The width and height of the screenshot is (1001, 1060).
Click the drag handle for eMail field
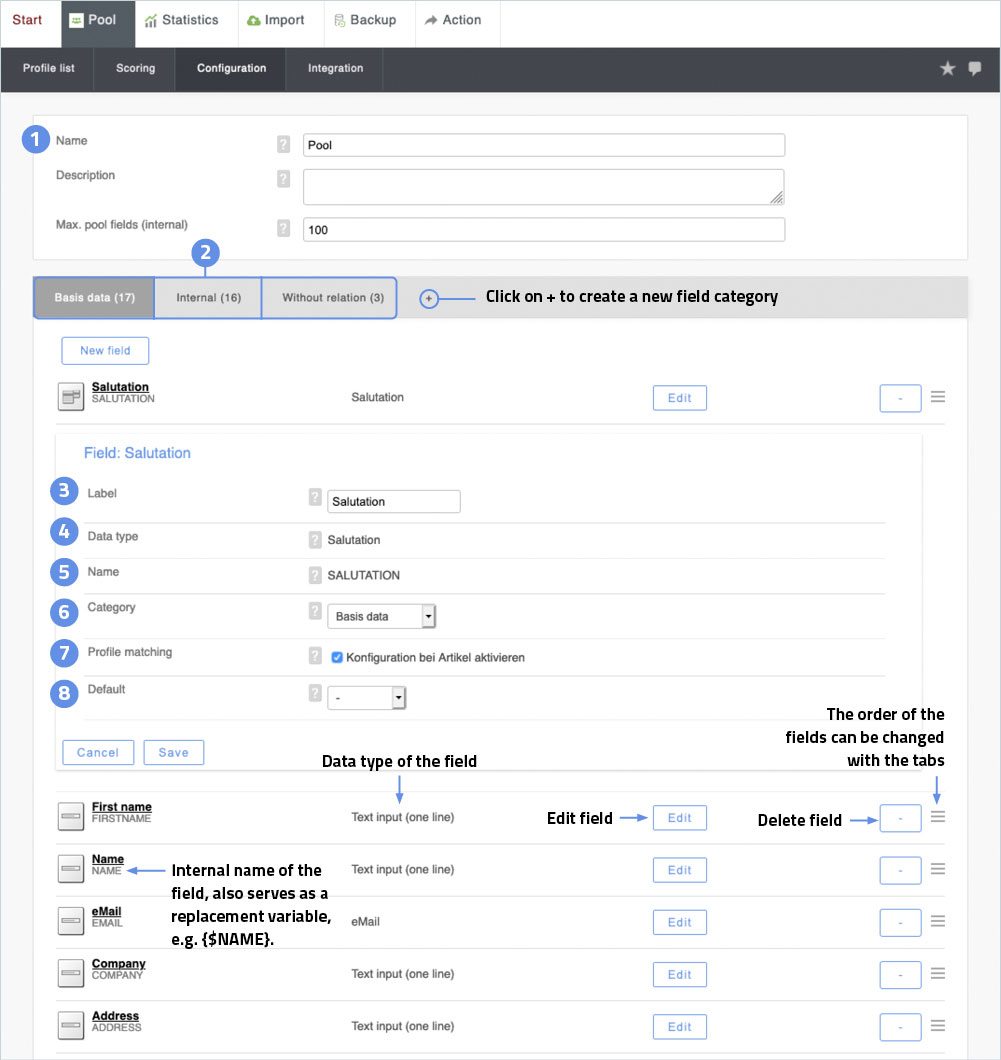[937, 921]
